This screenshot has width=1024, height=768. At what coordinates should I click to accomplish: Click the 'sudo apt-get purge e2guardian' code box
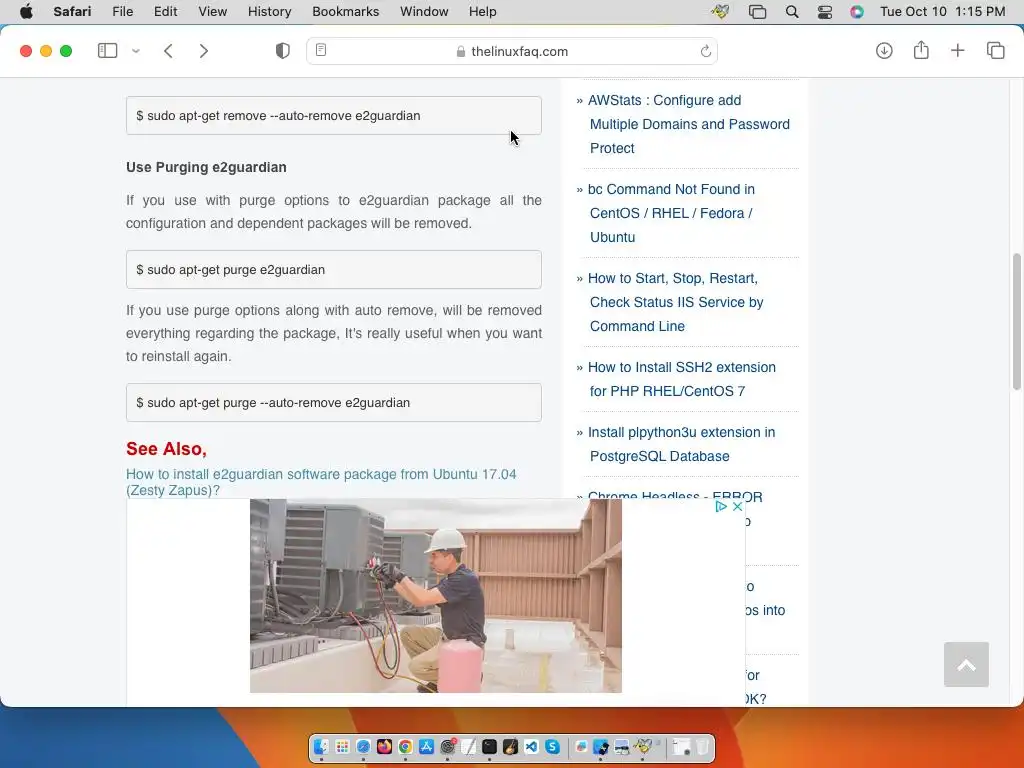[334, 270]
